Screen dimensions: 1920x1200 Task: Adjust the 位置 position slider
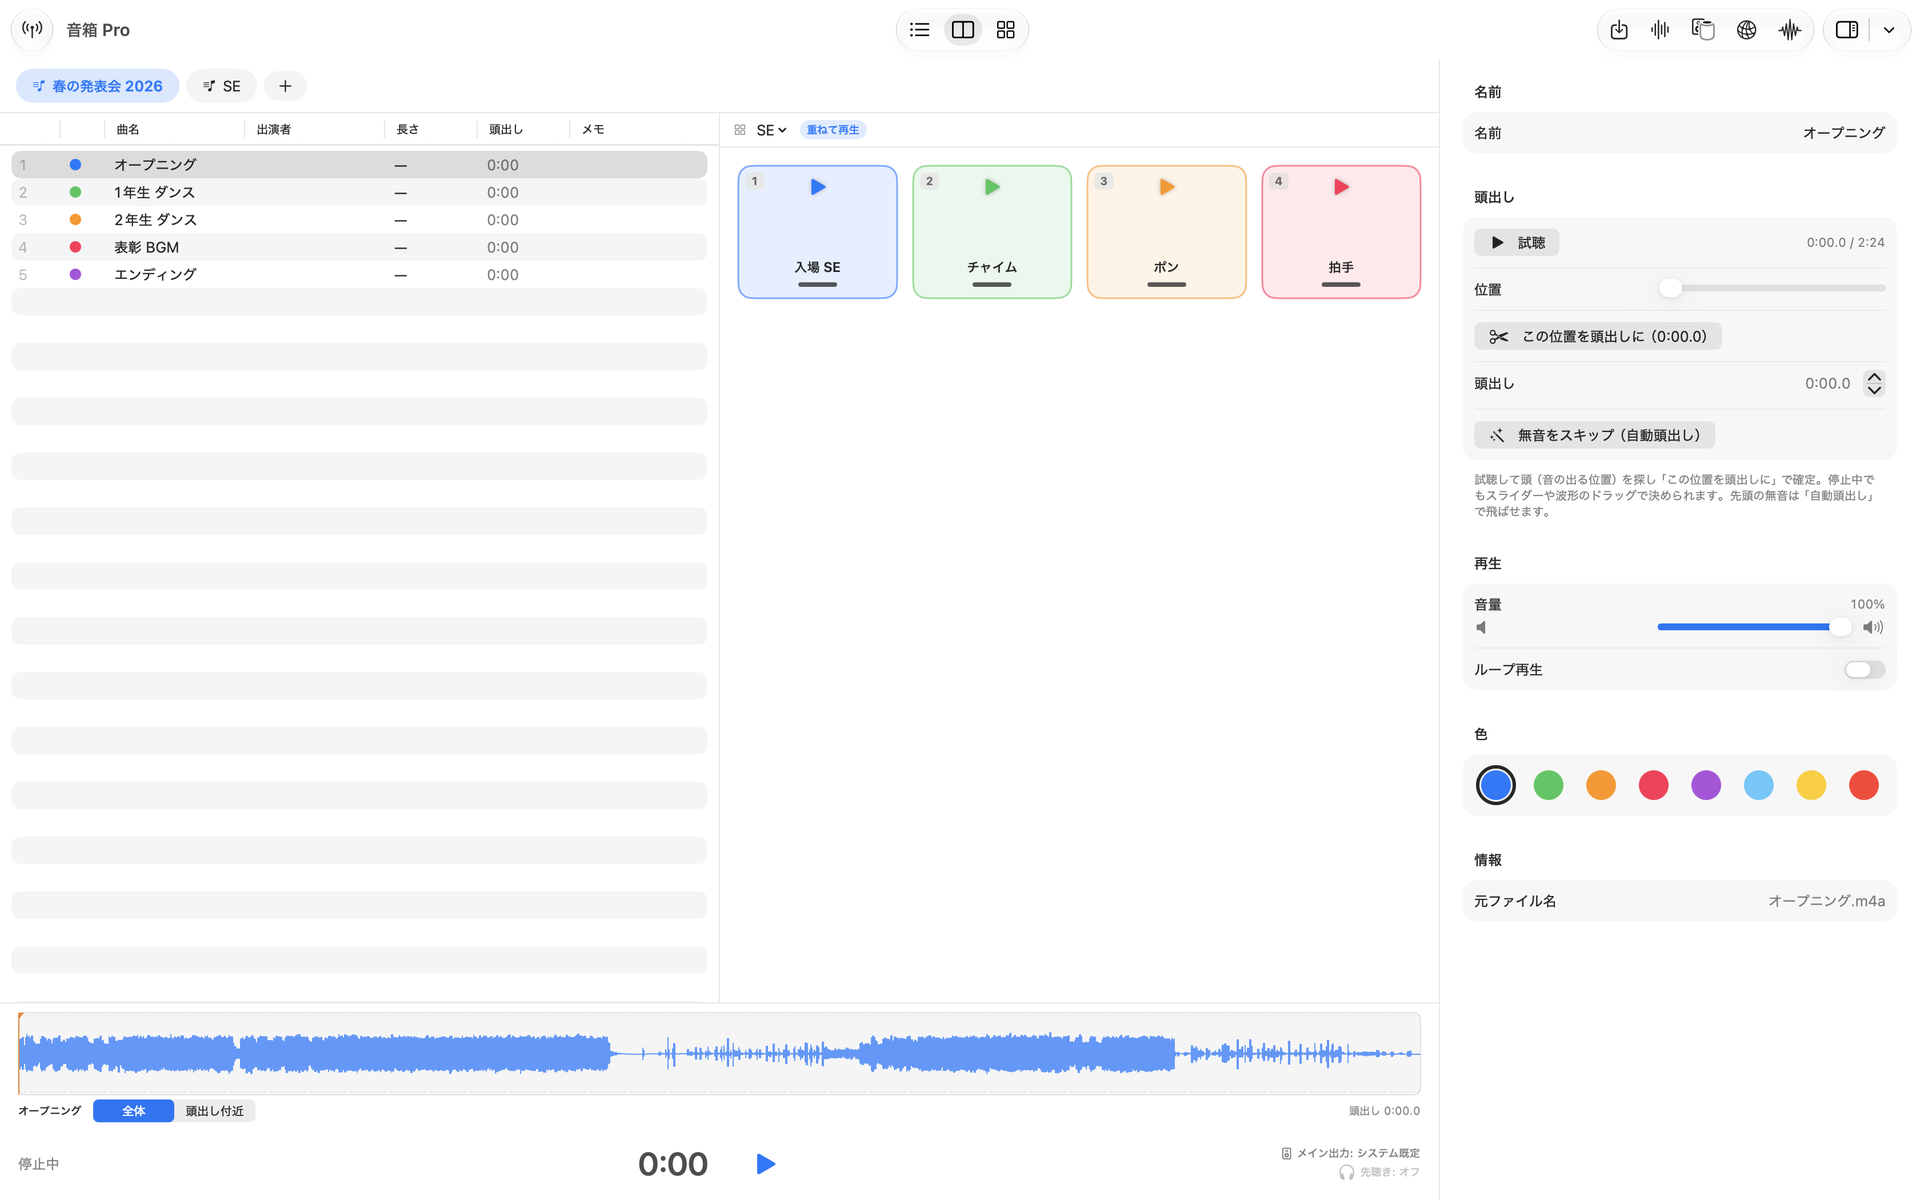click(1771, 289)
